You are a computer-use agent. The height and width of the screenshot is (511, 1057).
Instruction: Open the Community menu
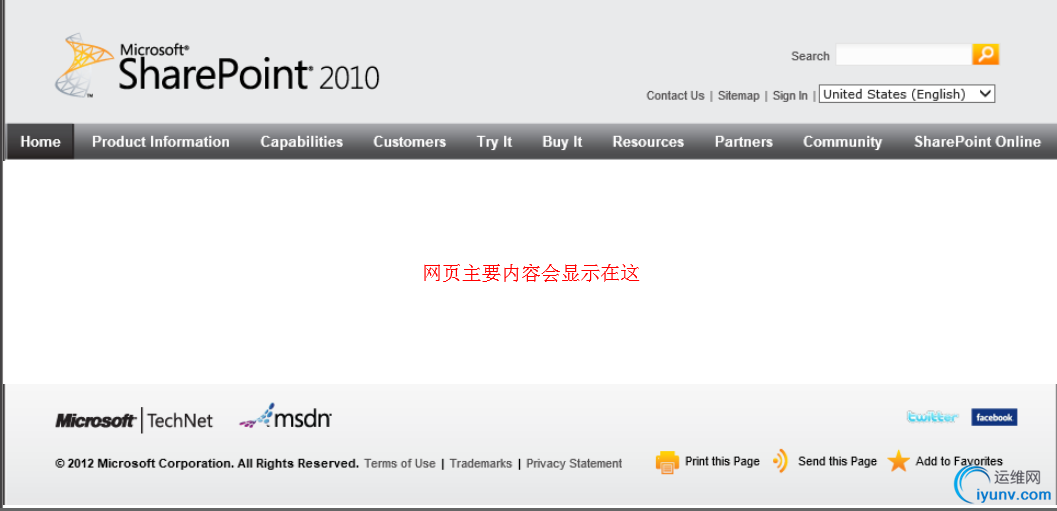[842, 142]
